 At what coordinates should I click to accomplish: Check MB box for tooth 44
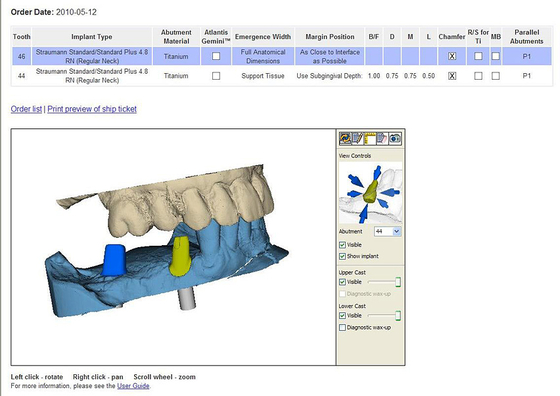[495, 76]
